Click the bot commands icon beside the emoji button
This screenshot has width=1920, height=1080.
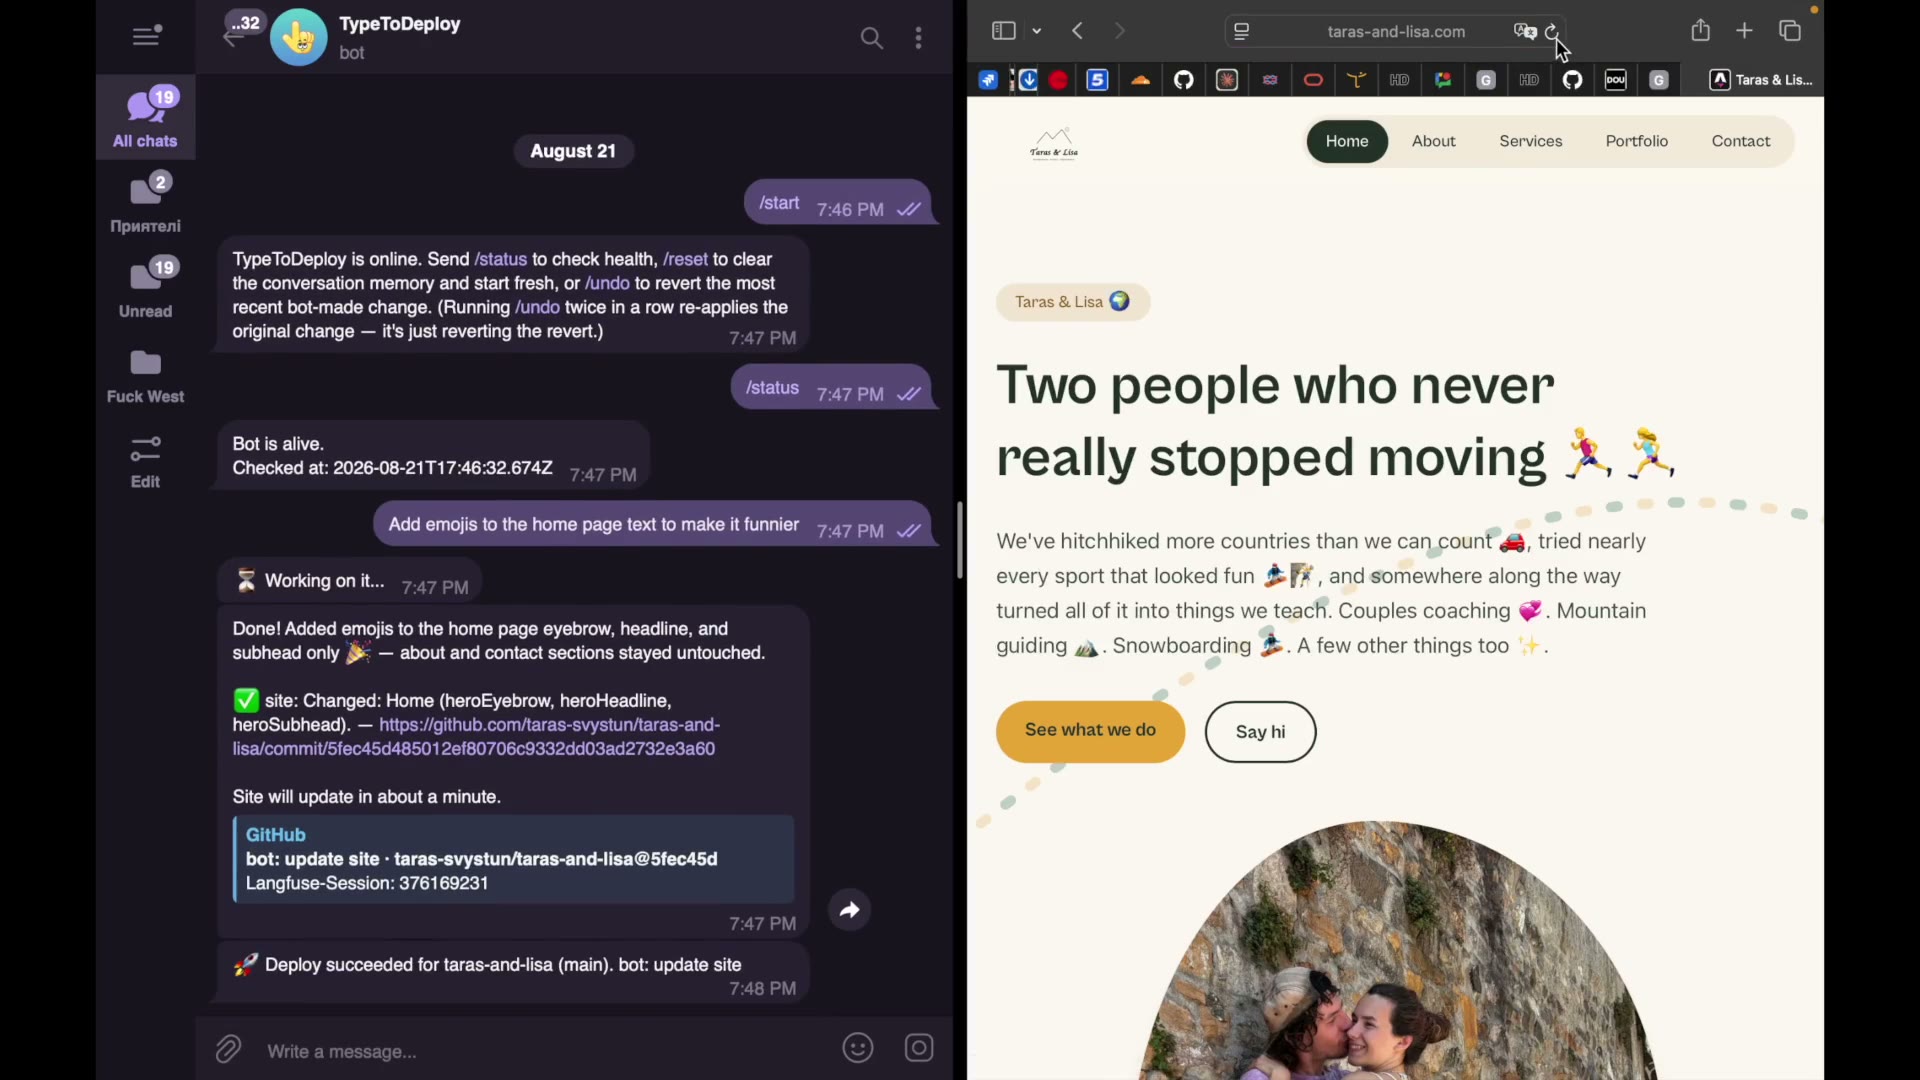point(919,1048)
